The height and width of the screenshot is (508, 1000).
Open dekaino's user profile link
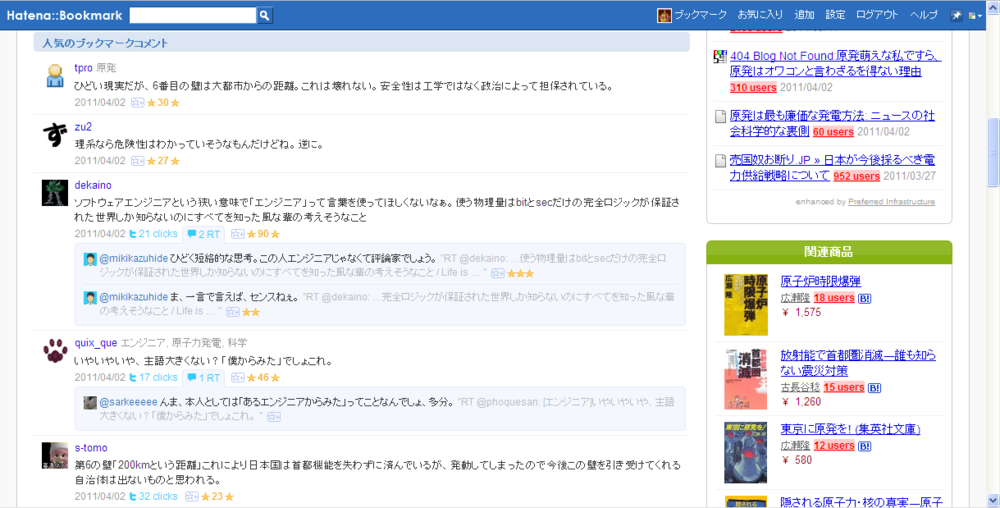pos(93,185)
